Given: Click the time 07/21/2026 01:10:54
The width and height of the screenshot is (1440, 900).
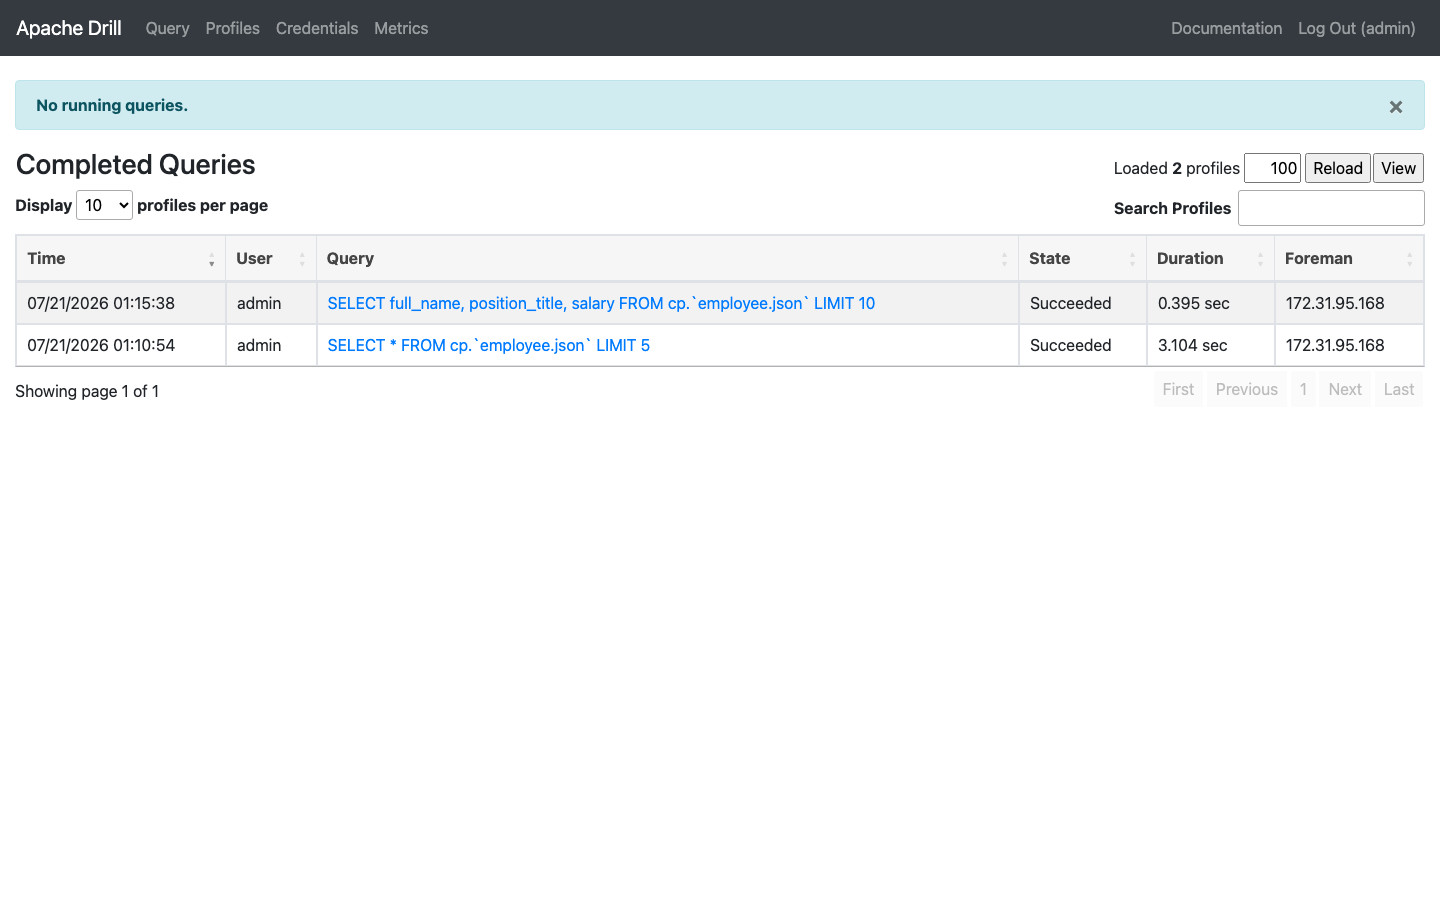Looking at the screenshot, I should click(101, 345).
